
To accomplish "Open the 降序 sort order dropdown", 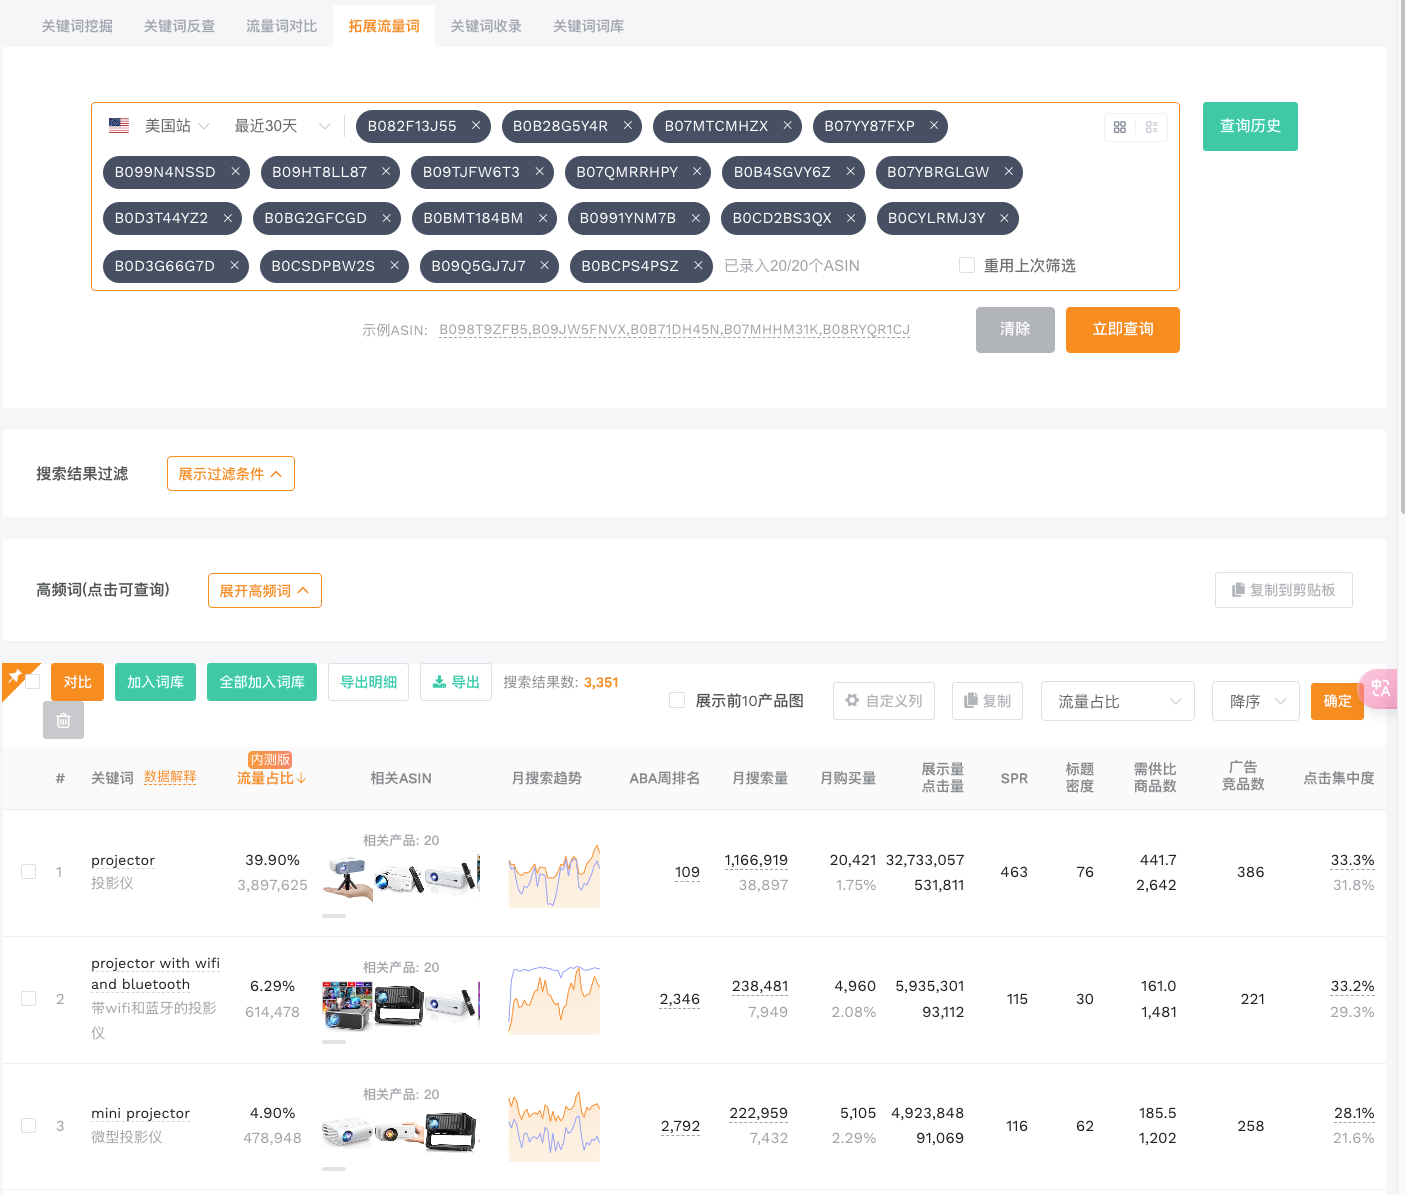I will [1256, 701].
